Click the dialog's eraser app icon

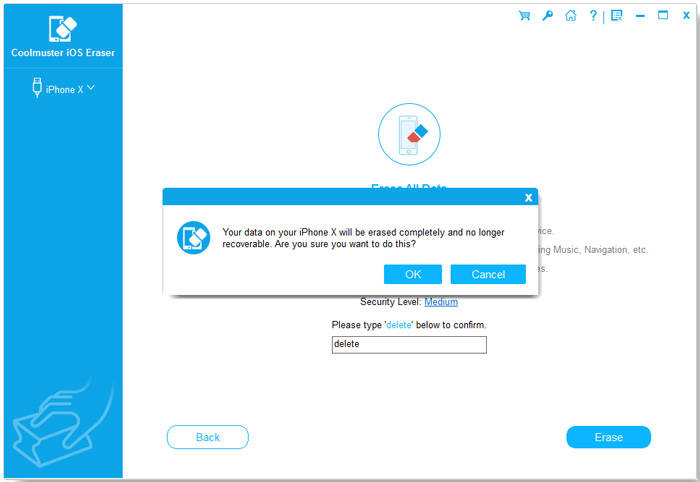[x=193, y=238]
